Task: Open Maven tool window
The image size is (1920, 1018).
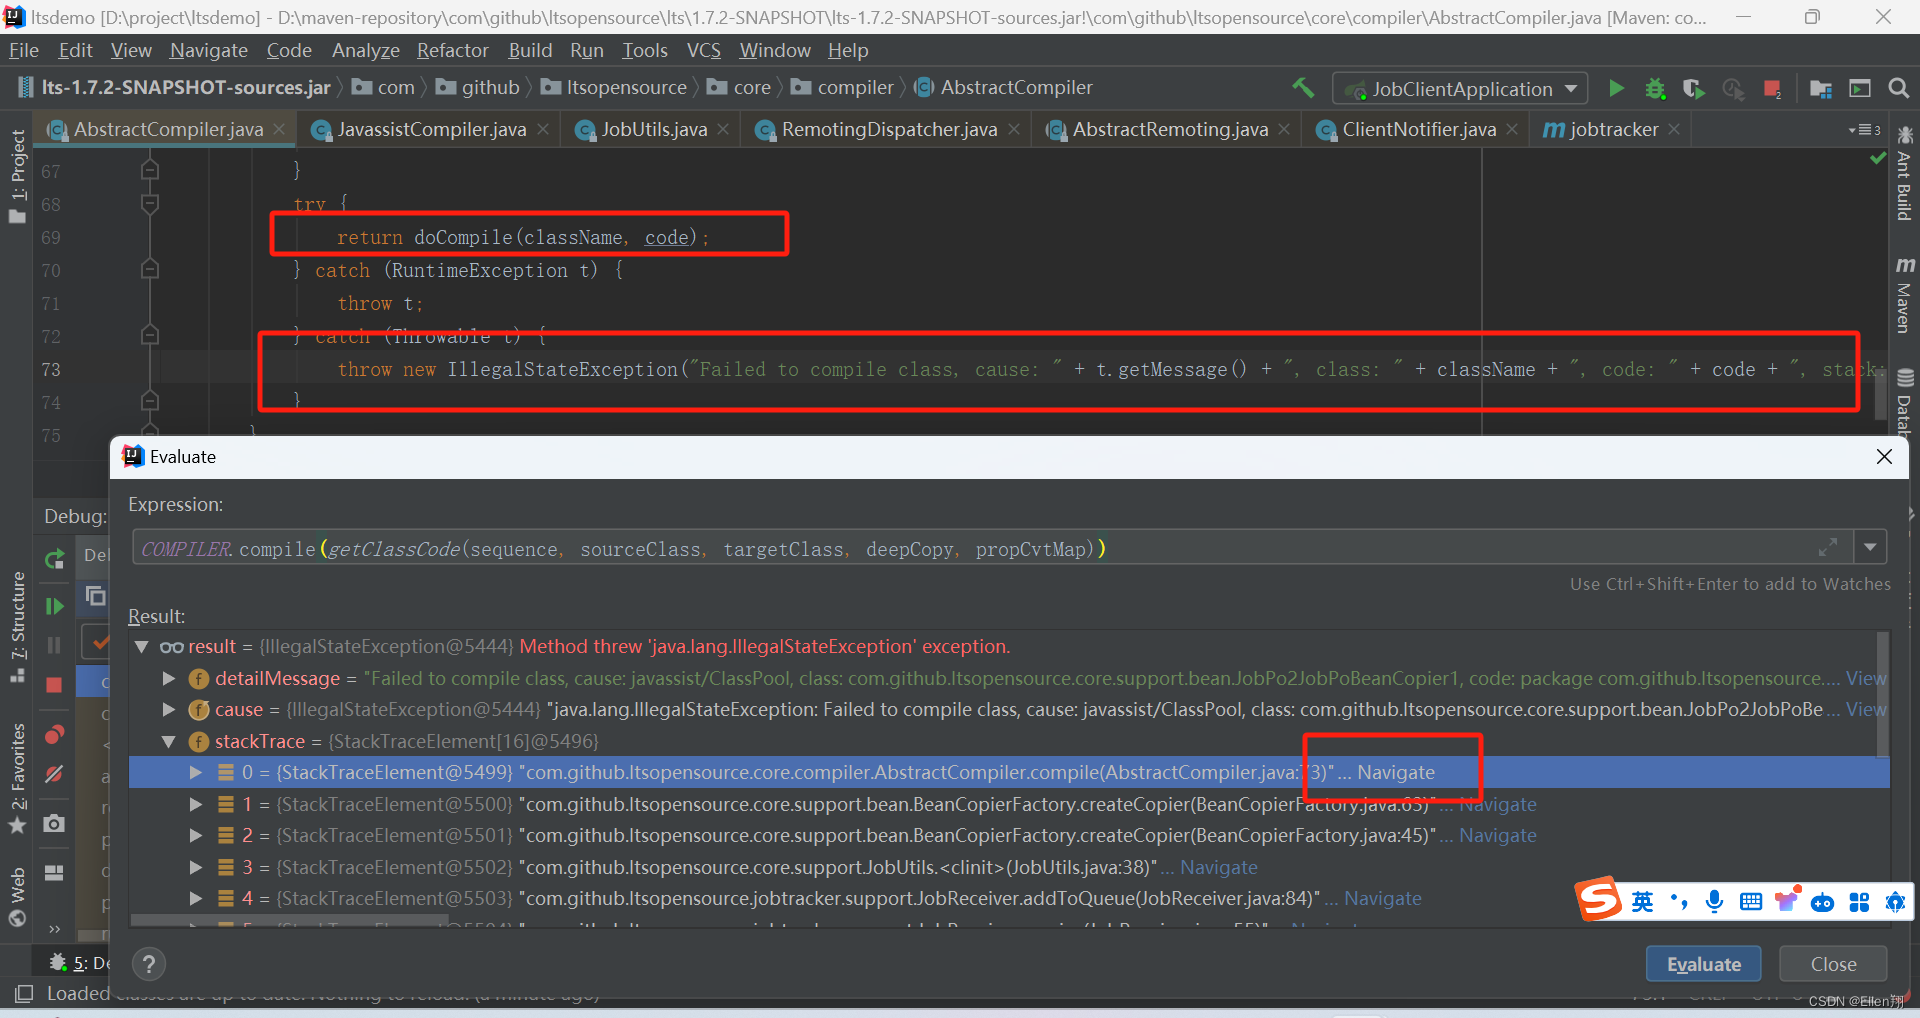Action: (1904, 296)
